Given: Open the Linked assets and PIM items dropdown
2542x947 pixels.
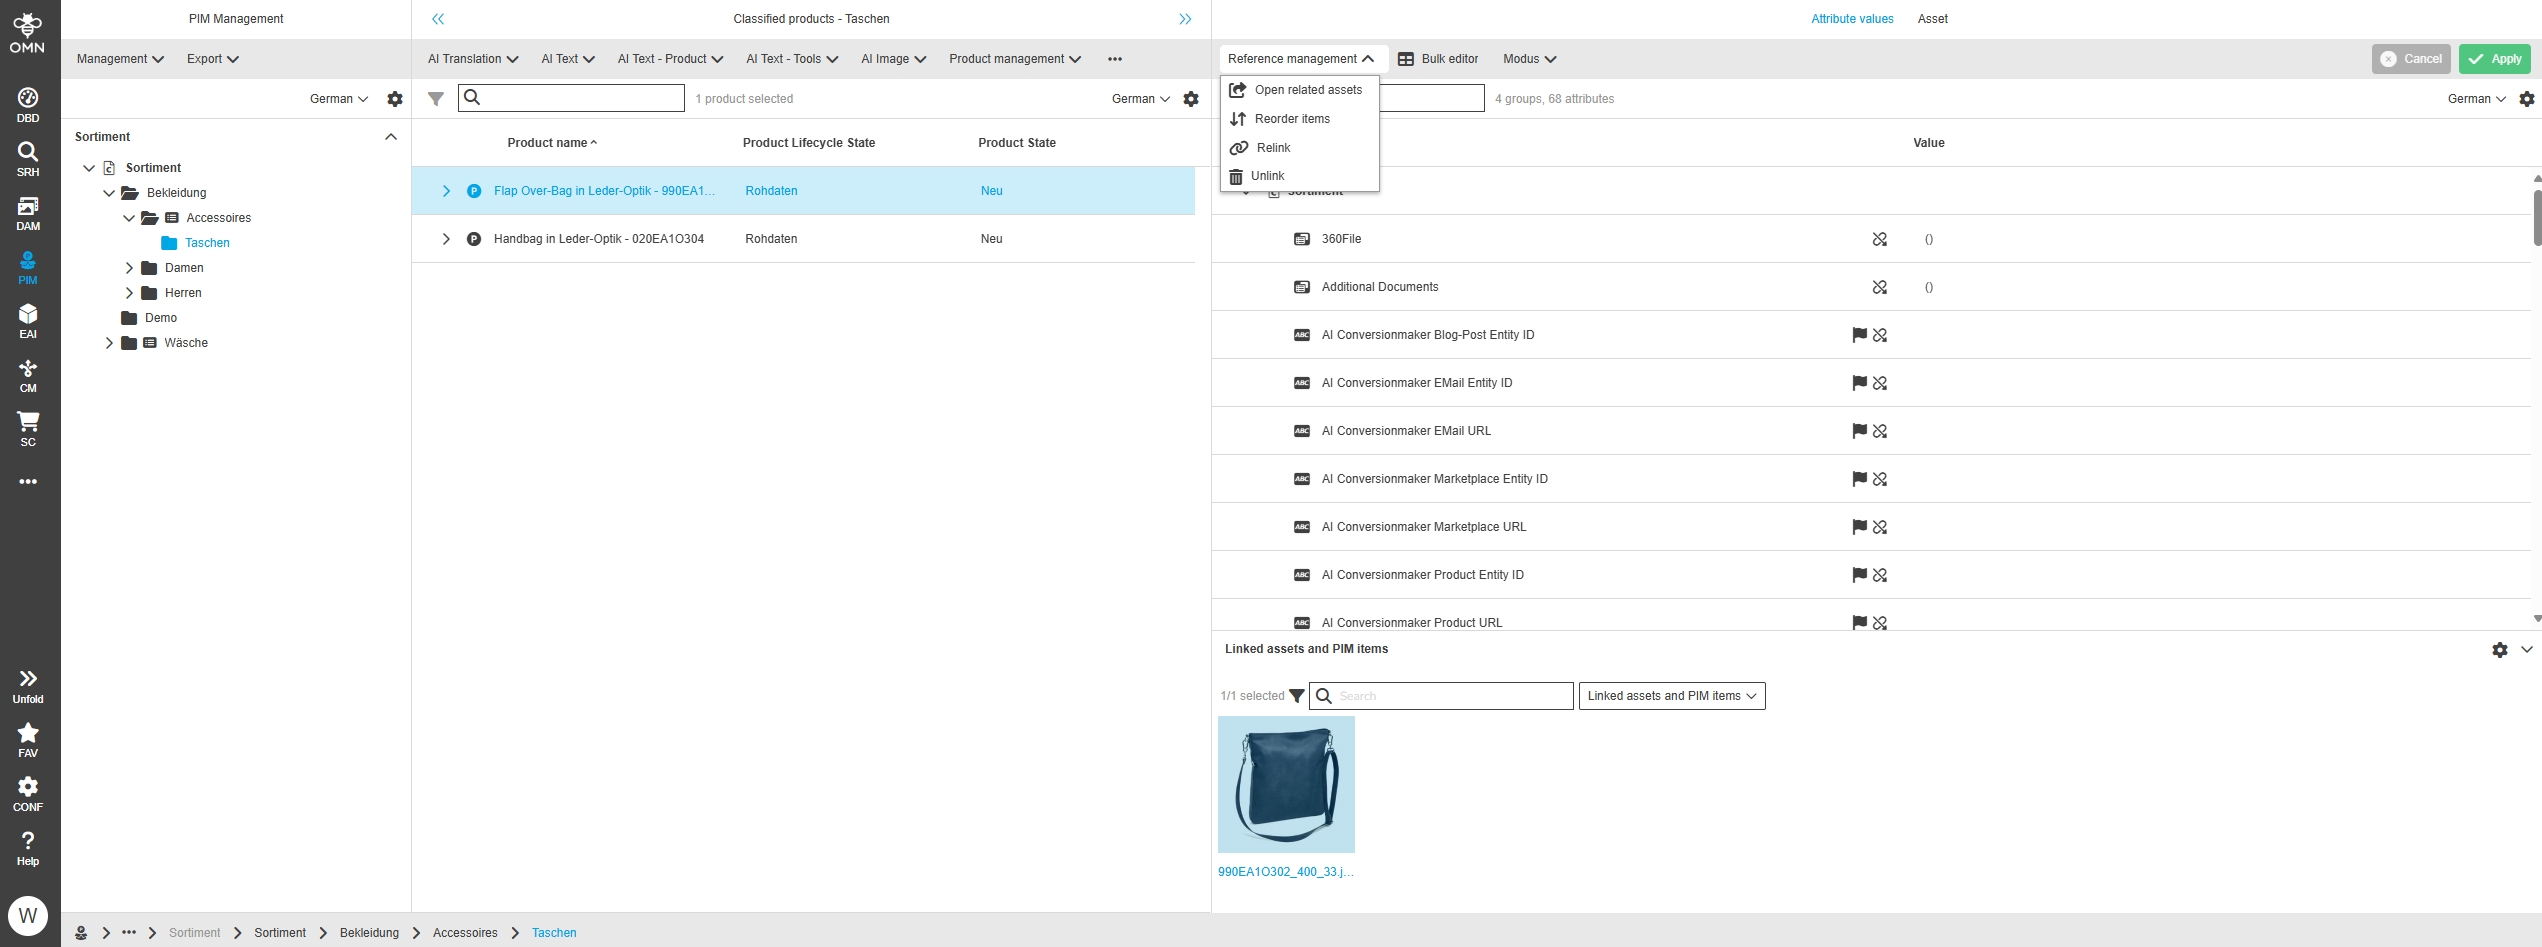Looking at the screenshot, I should point(1671,696).
